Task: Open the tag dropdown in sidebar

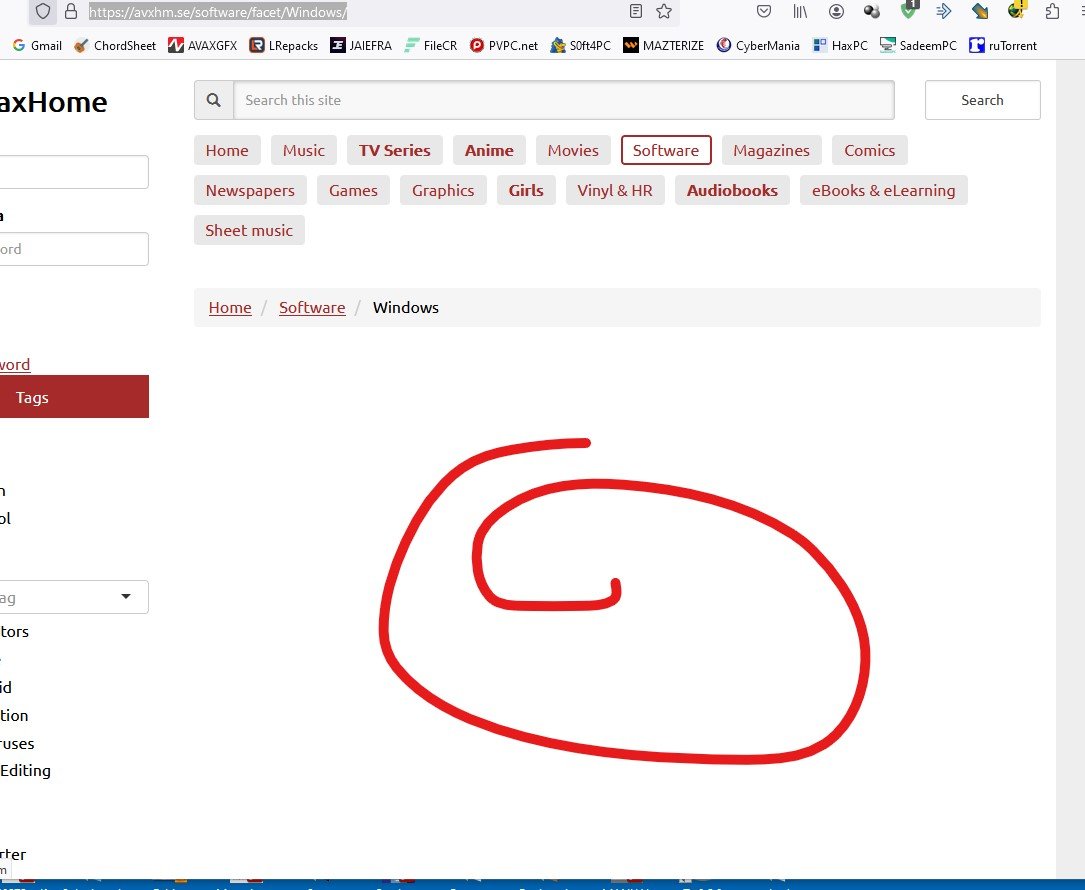Action: [74, 597]
